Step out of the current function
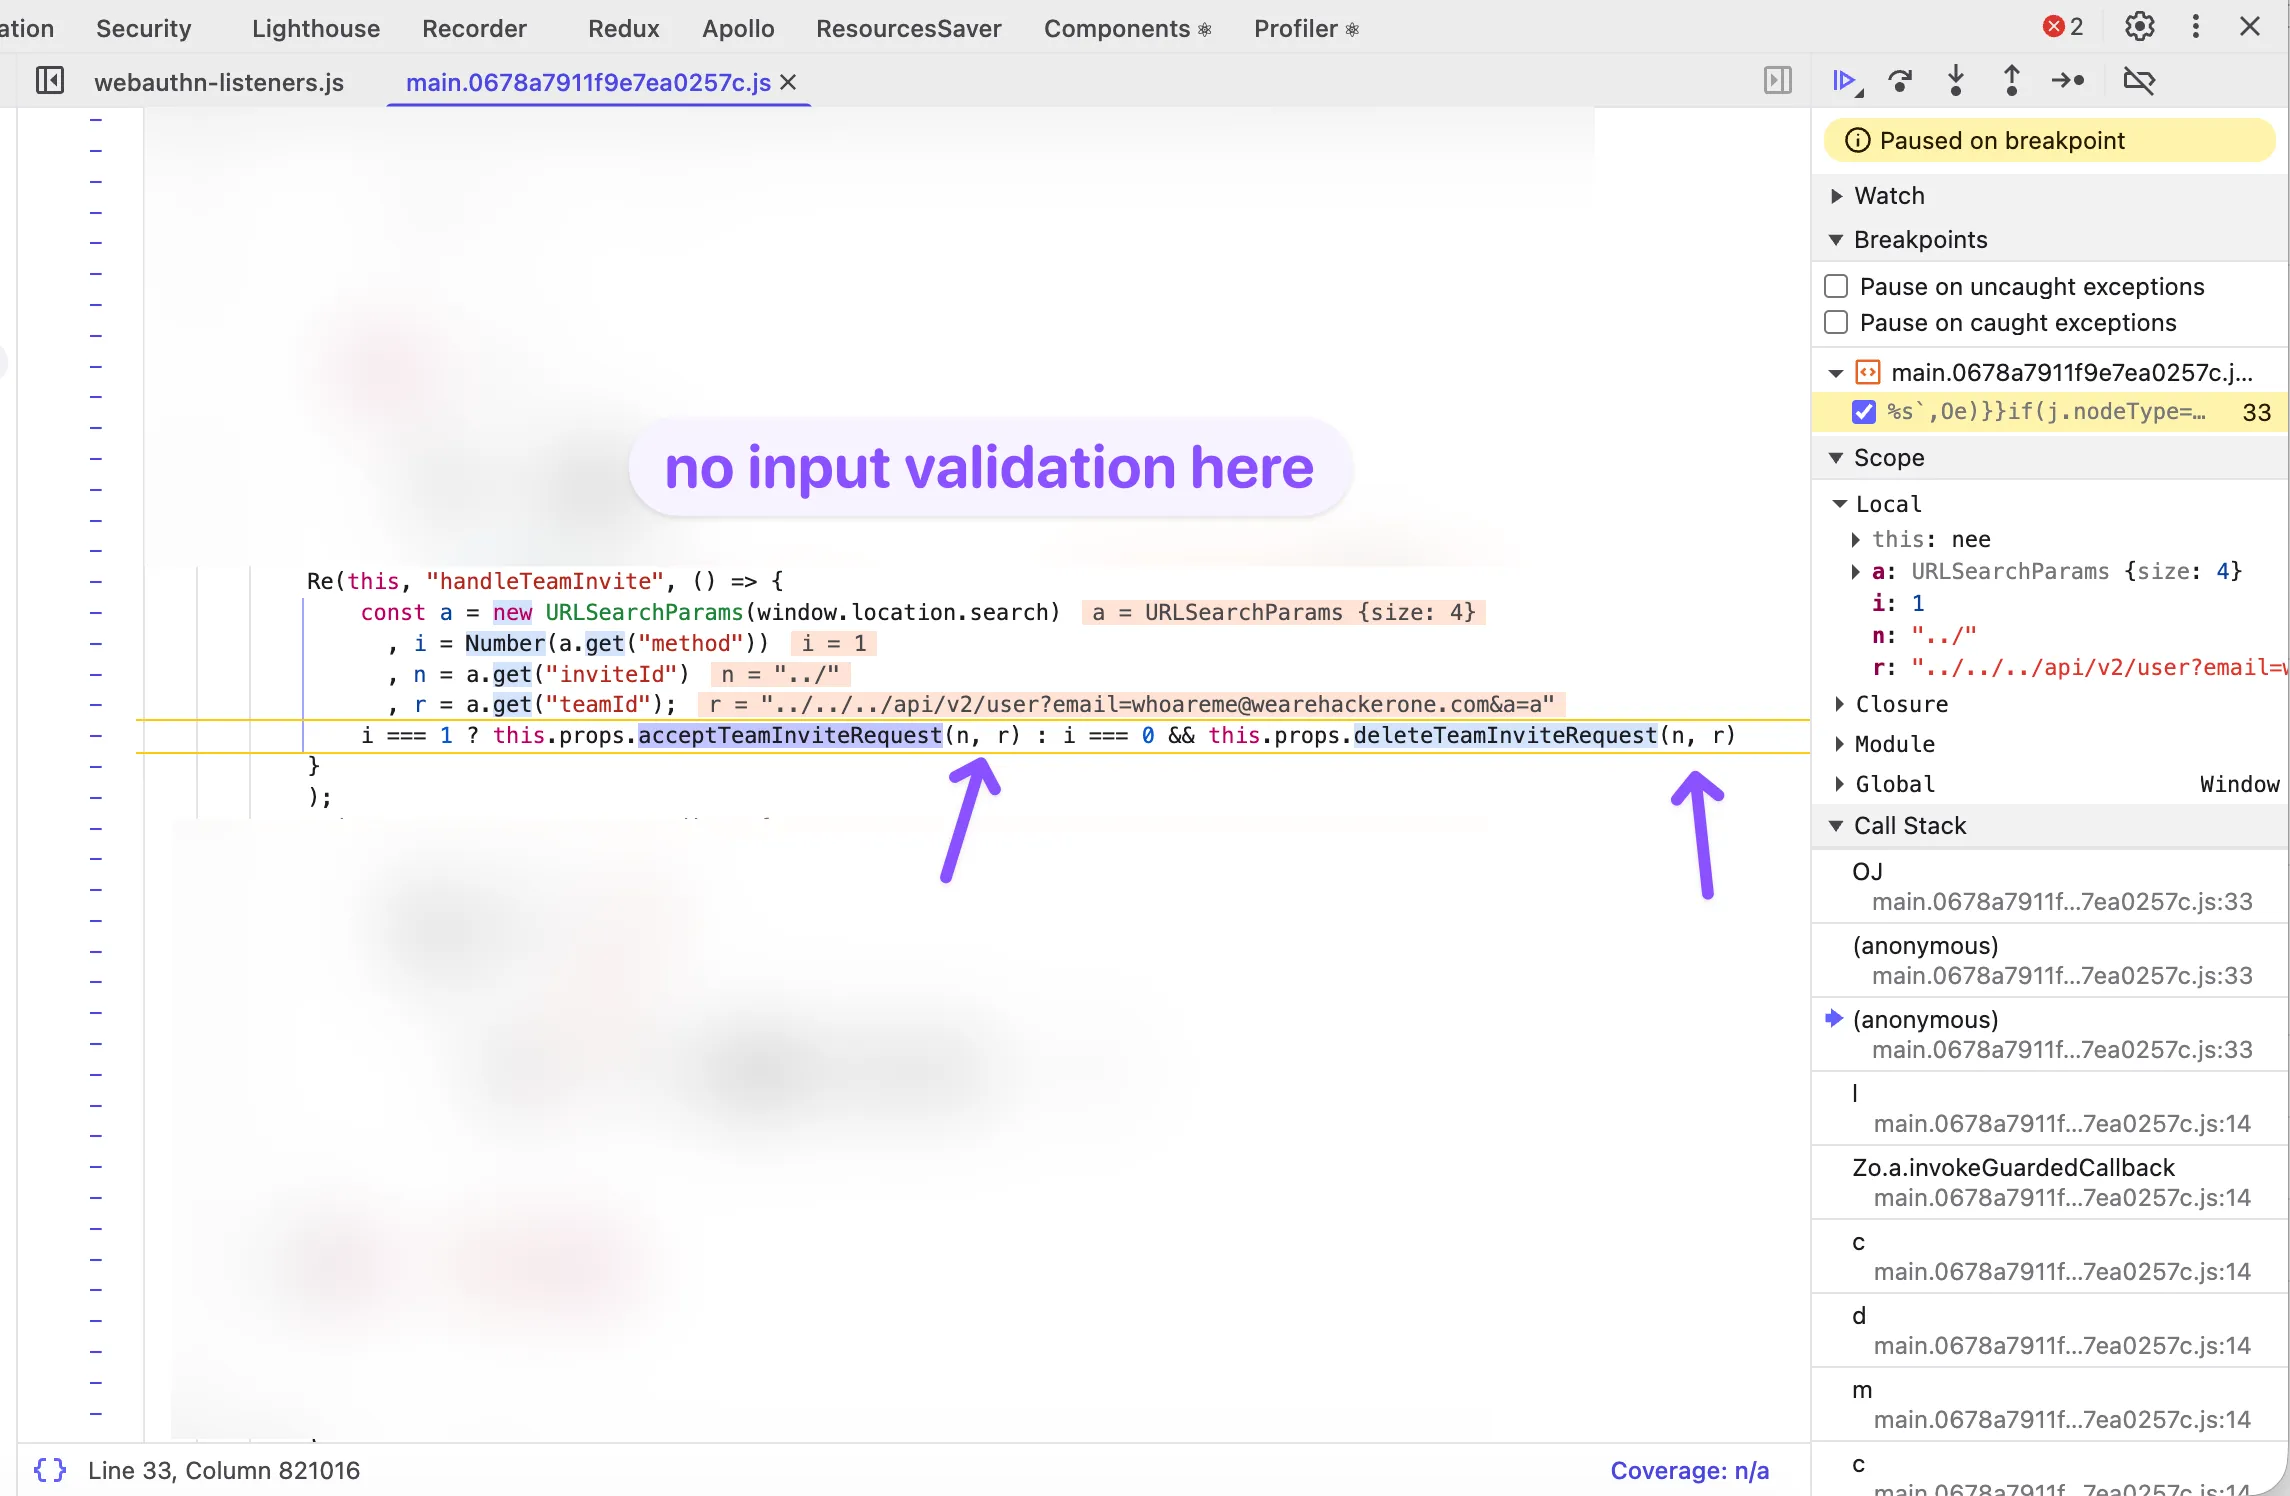The image size is (2290, 1496). [2011, 80]
